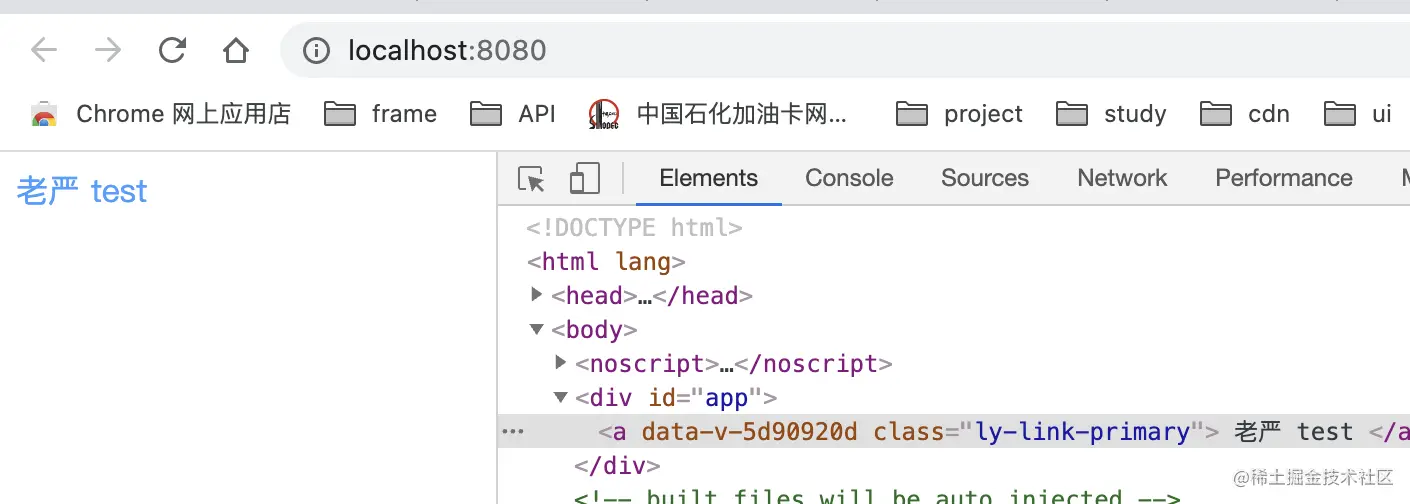Open the API bookmarks folder

(x=513, y=114)
